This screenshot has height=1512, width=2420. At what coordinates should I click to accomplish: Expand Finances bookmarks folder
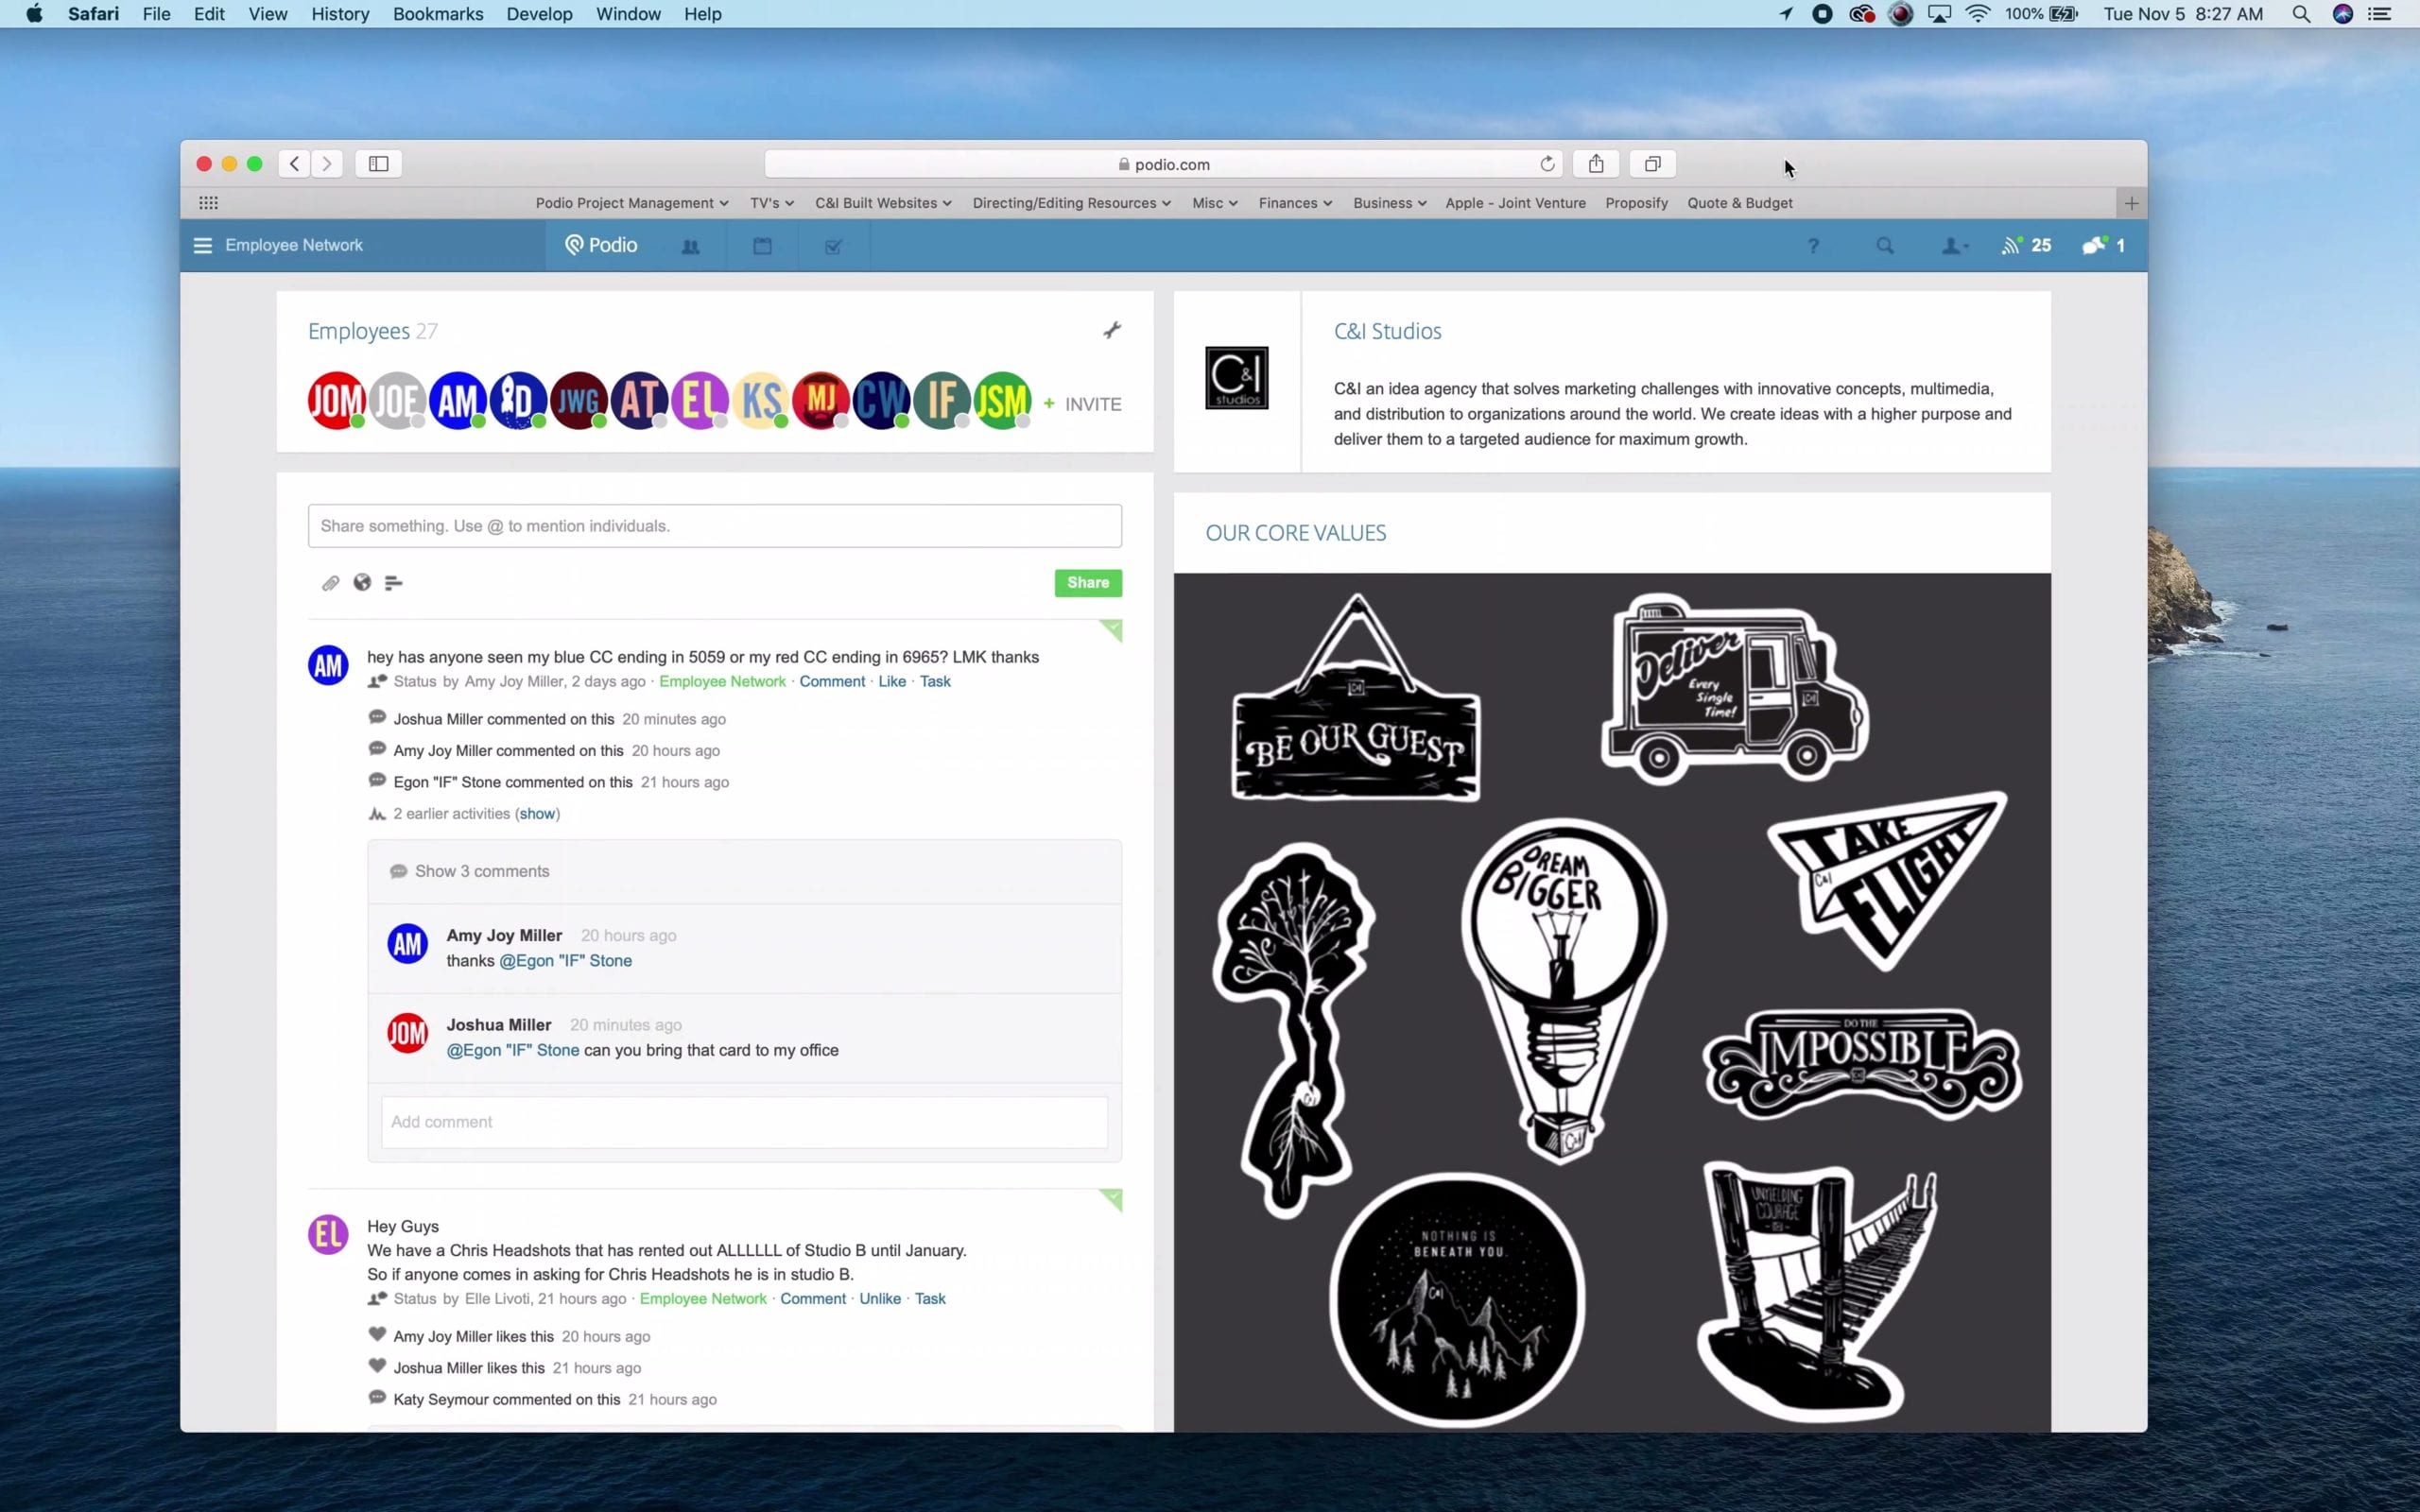tap(1295, 203)
